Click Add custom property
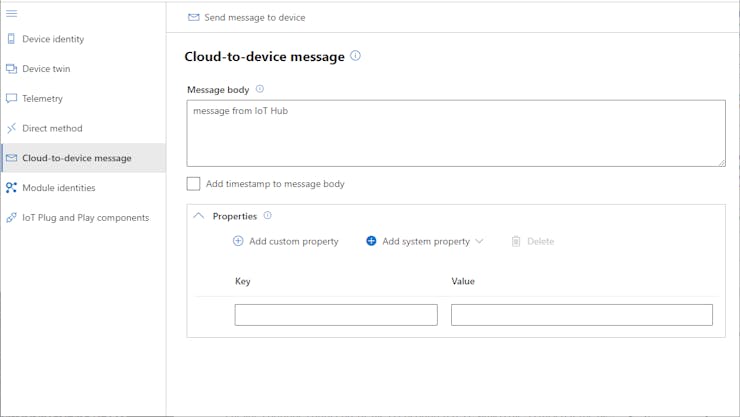This screenshot has width=740, height=417. (286, 241)
